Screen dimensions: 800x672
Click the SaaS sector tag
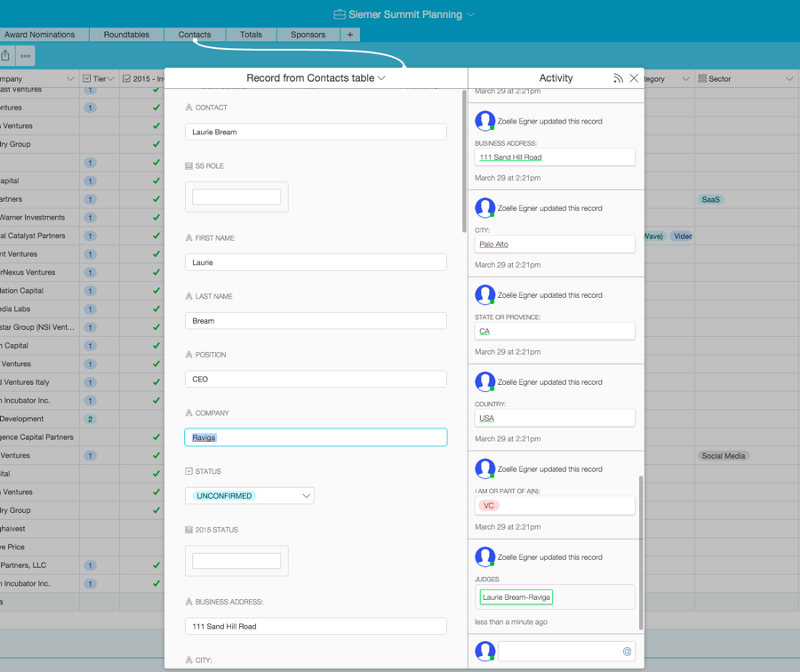coord(711,200)
